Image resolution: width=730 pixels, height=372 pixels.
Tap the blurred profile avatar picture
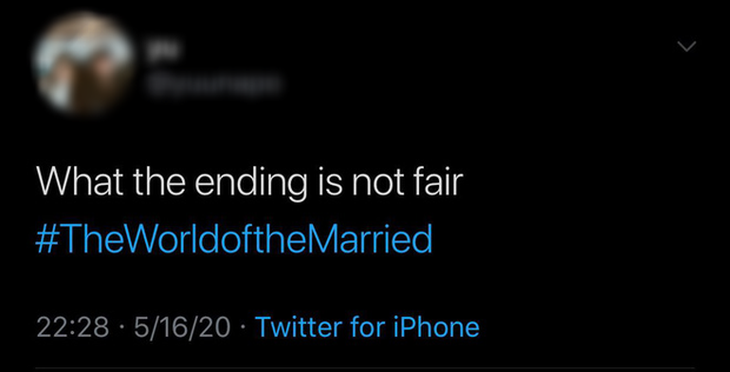[x=83, y=63]
